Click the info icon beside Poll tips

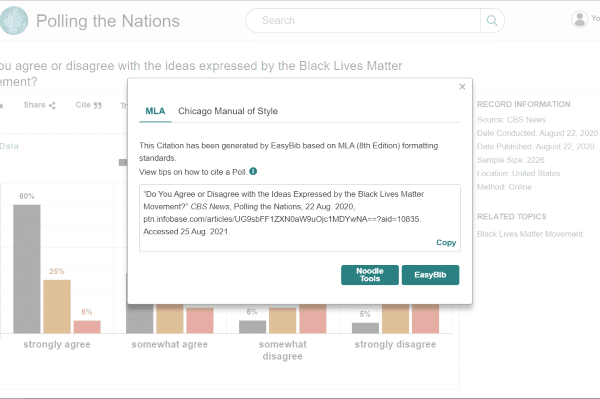click(253, 171)
